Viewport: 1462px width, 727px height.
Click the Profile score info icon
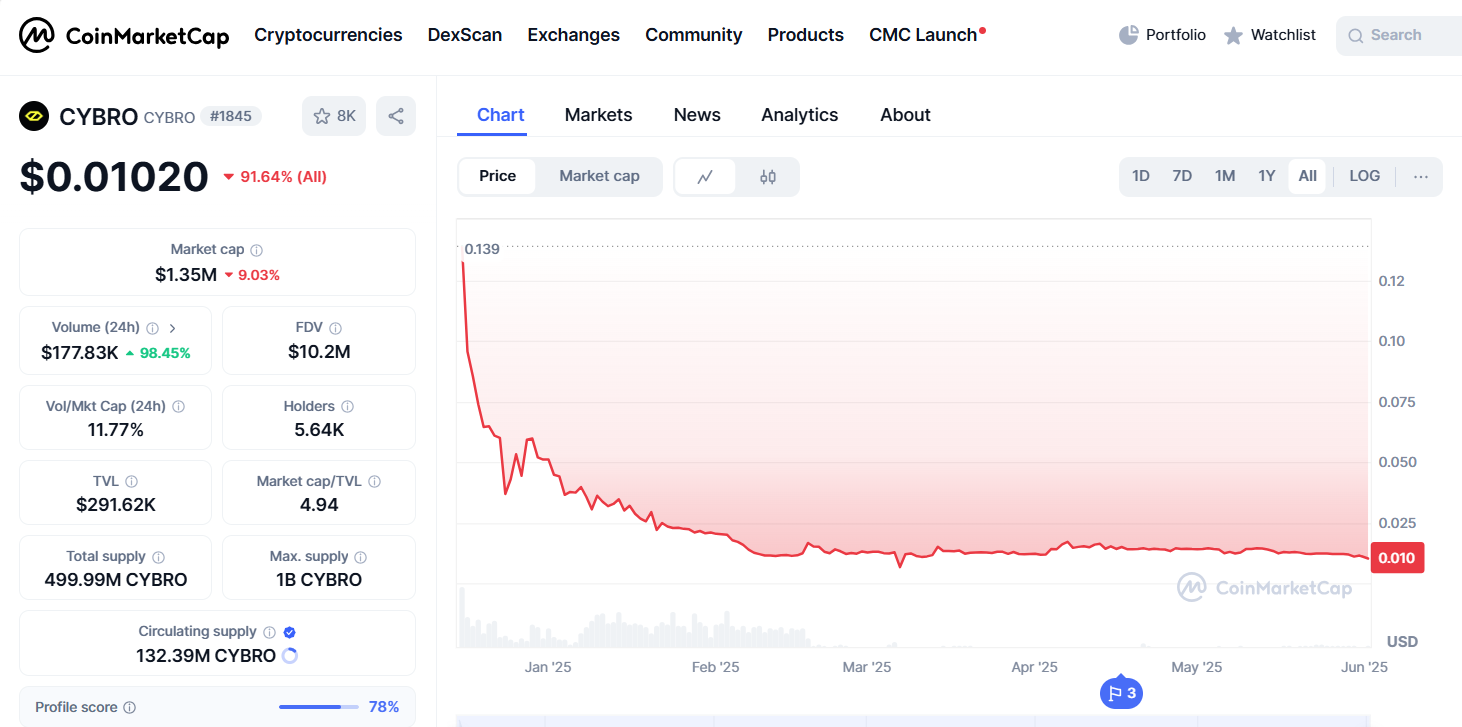click(129, 707)
